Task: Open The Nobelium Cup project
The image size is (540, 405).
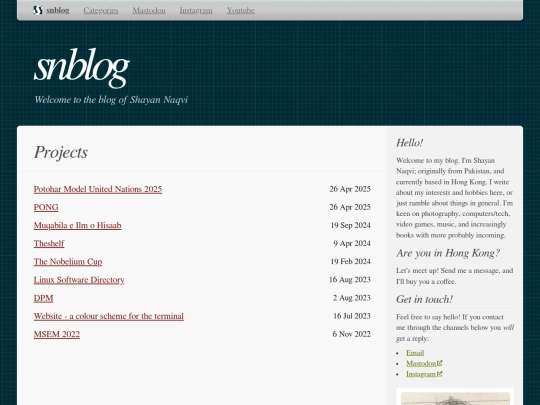Action: pyautogui.click(x=68, y=262)
